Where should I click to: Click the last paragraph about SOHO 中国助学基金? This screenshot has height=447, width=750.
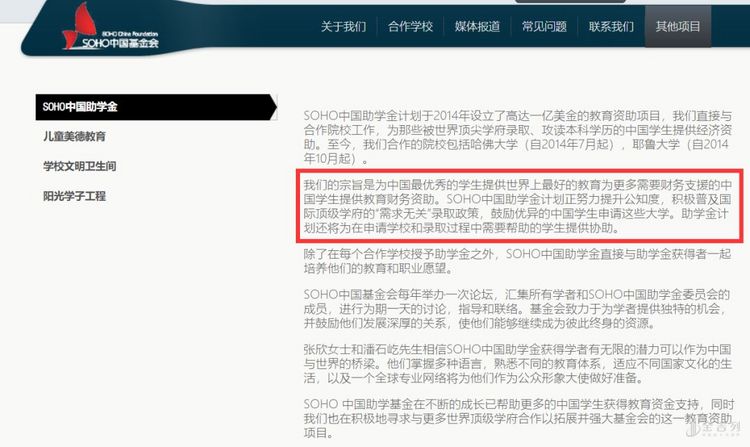518,419
